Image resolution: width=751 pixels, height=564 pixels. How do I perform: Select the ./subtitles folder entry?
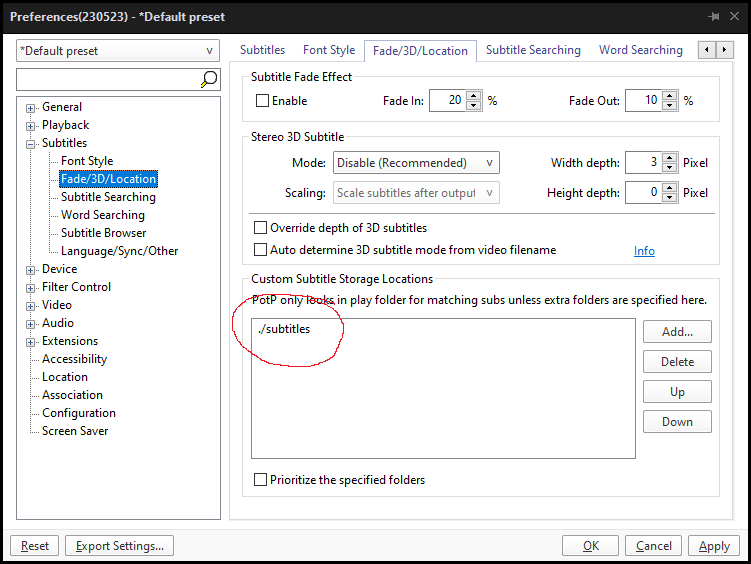(284, 329)
